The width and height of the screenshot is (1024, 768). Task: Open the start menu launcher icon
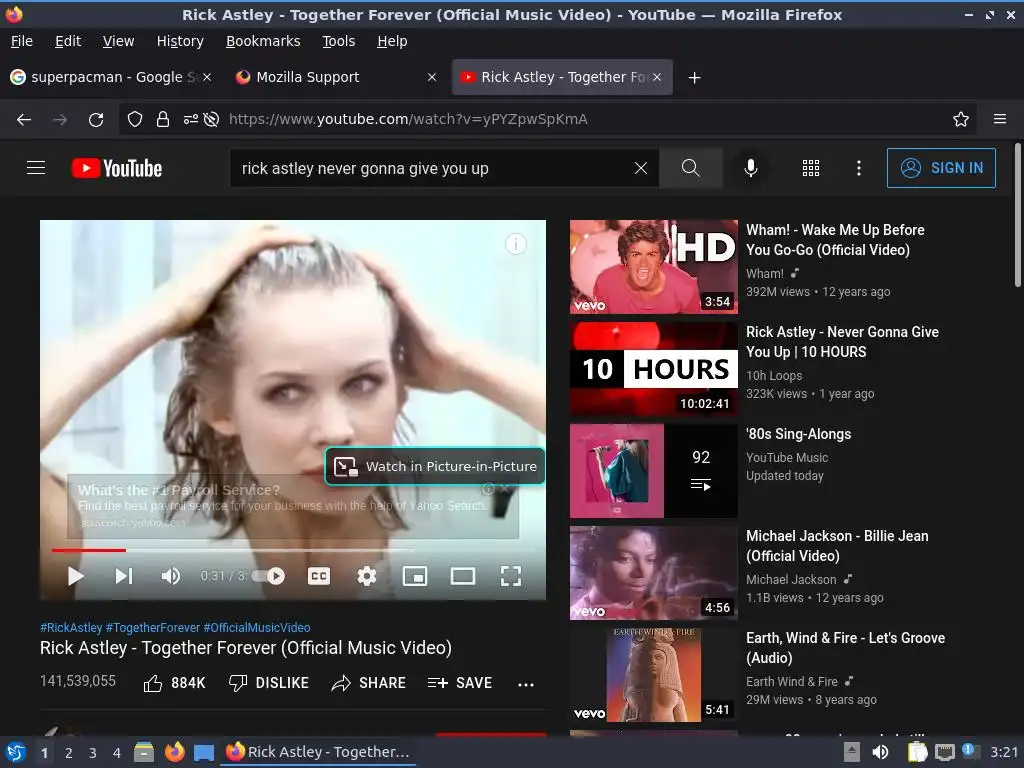pos(16,752)
